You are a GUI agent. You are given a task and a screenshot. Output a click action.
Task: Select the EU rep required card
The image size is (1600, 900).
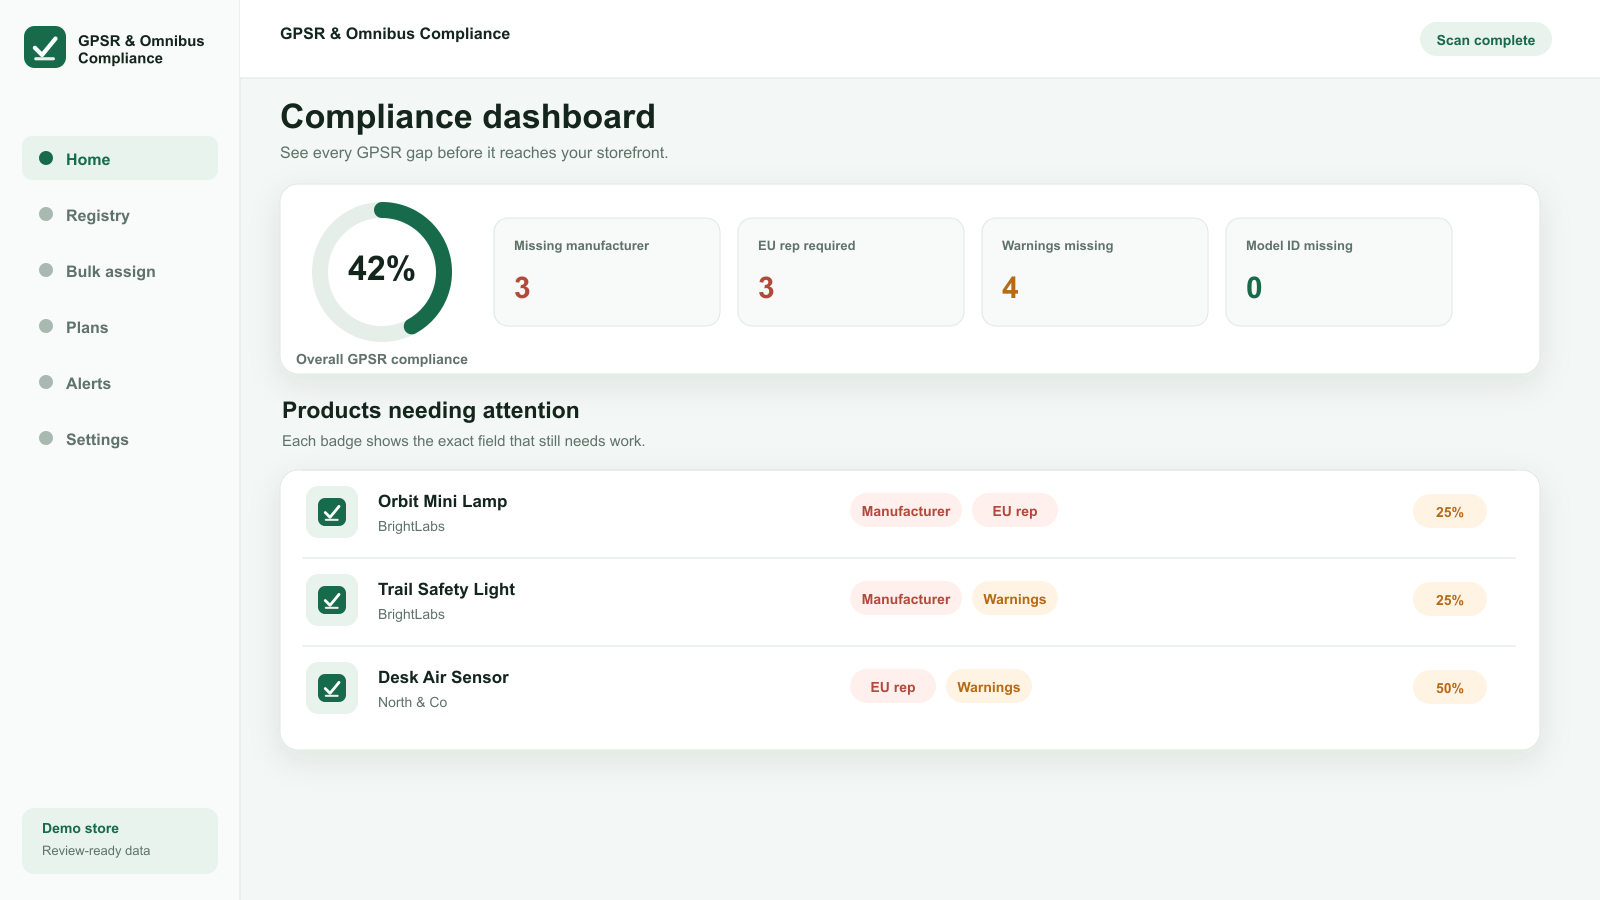(851, 272)
